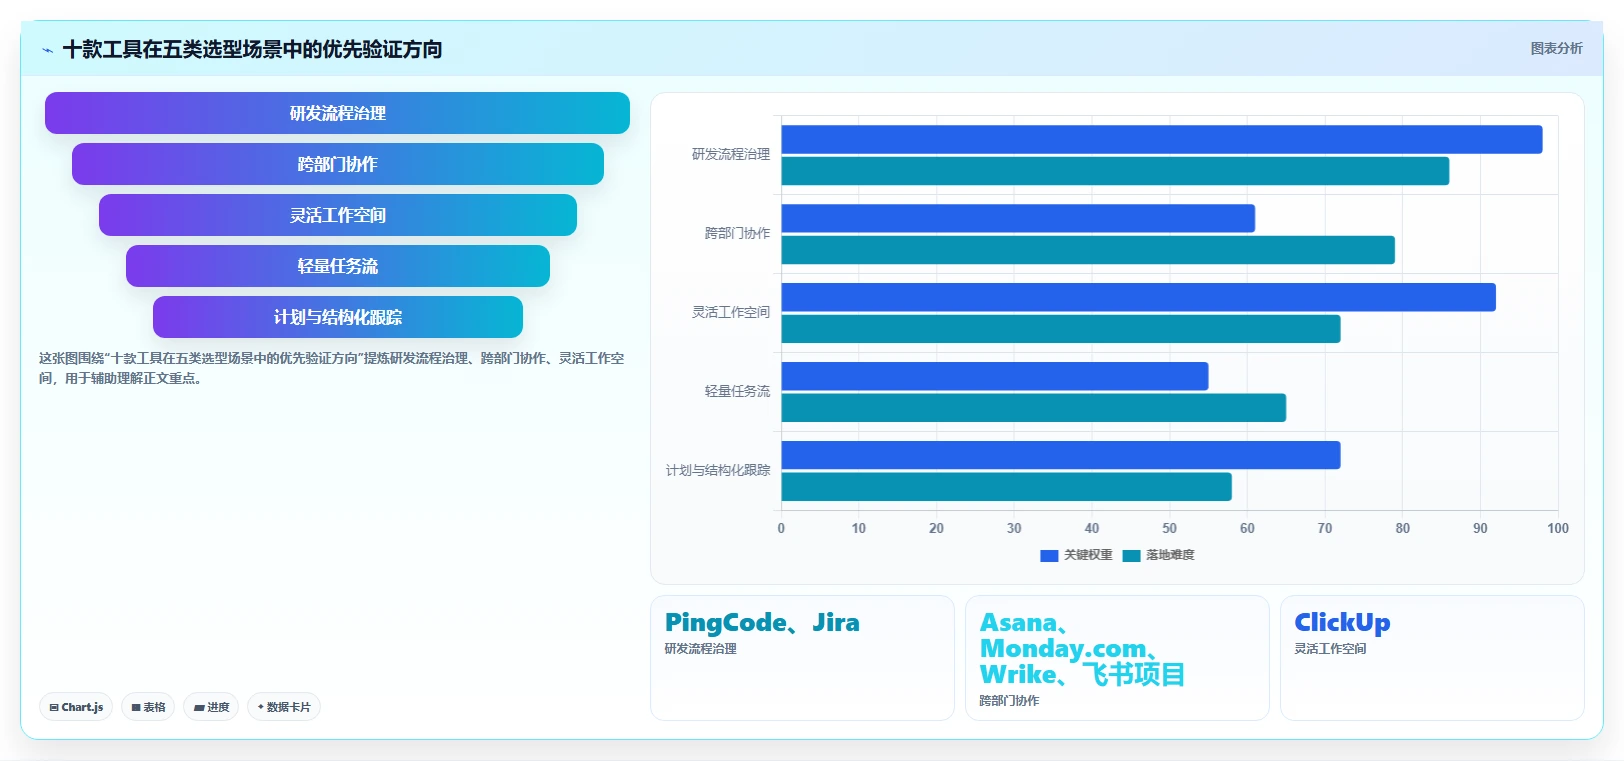
Task: Click the 跨部门协作 y-axis label in chart
Action: [x=737, y=233]
